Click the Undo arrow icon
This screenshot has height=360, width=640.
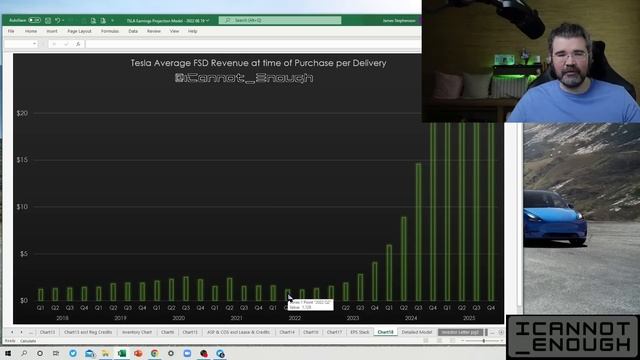58,20
